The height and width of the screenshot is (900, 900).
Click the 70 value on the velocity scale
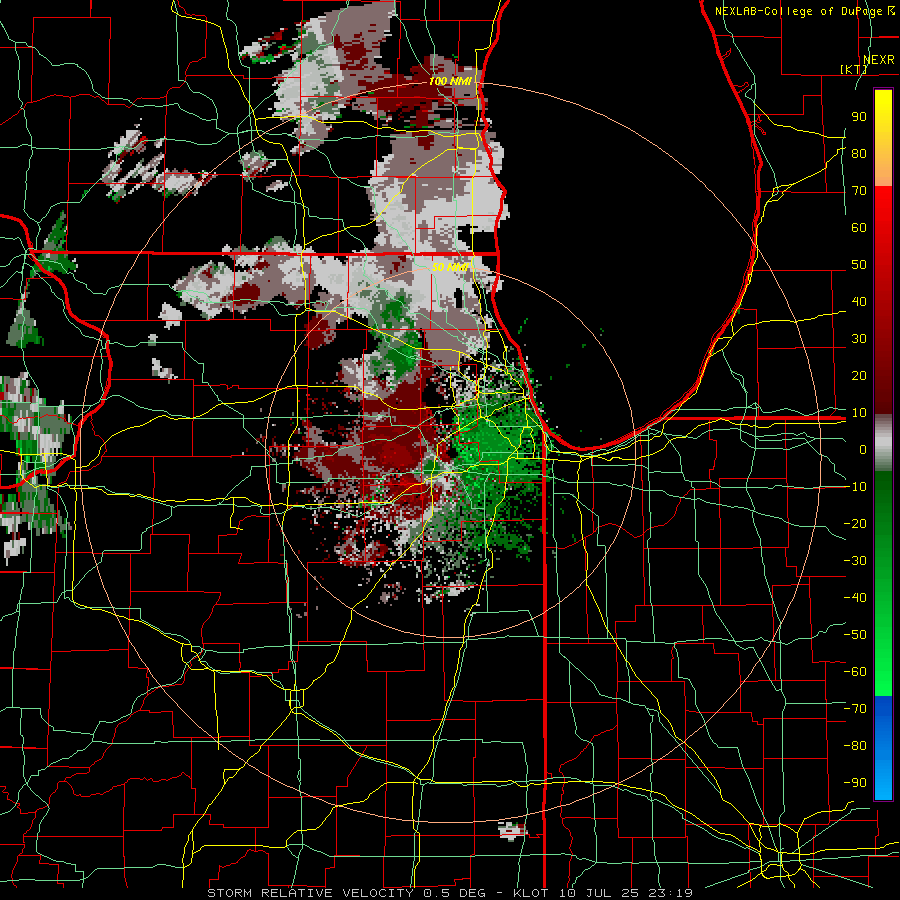pos(859,191)
